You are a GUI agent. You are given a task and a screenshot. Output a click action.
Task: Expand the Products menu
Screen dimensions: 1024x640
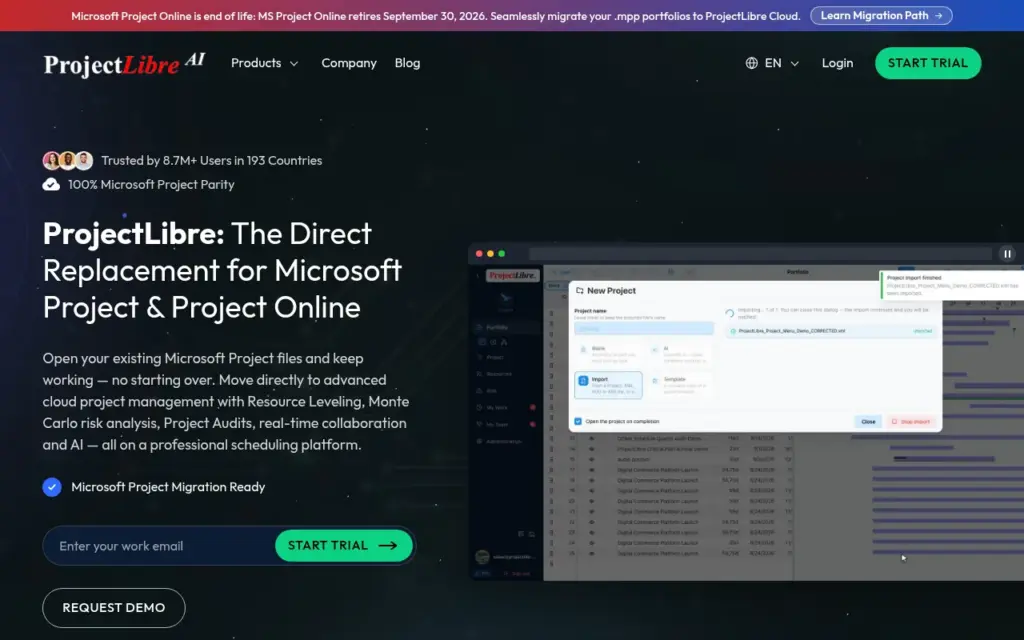pos(264,63)
